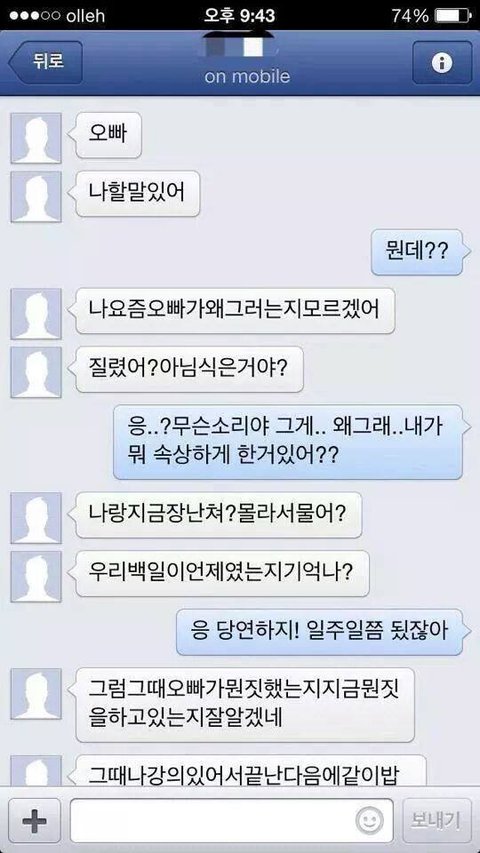Select the 뭔데?? message bubble

(x=419, y=252)
